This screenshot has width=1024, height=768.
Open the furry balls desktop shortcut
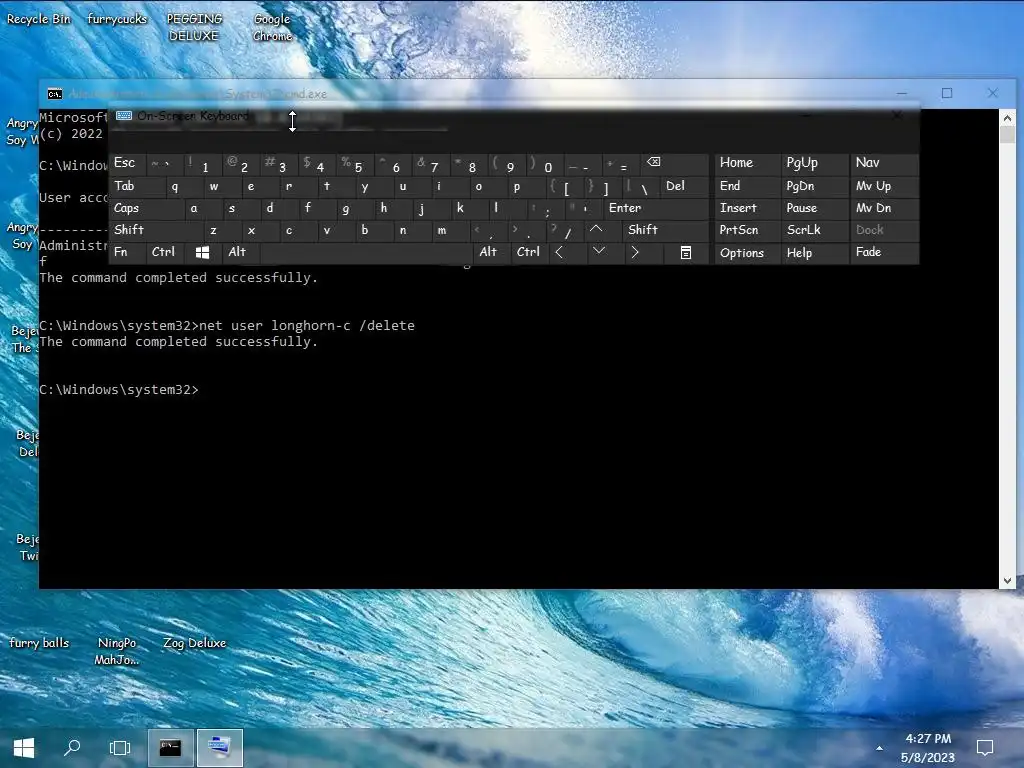click(39, 643)
